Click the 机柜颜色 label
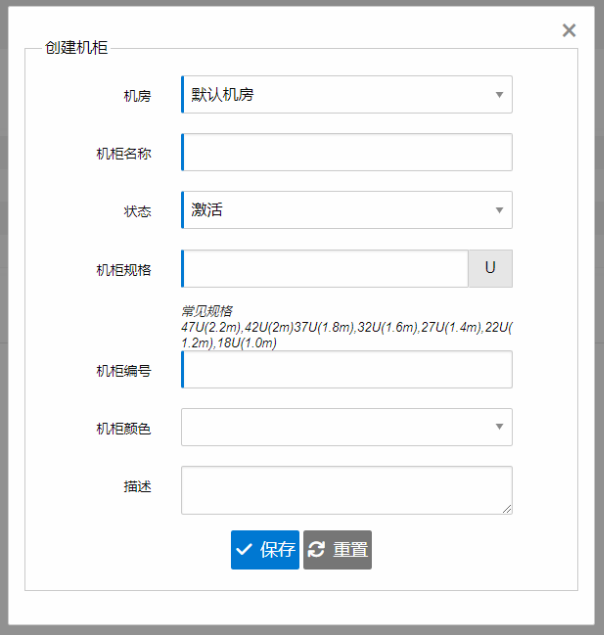This screenshot has width=604, height=635. point(124,428)
